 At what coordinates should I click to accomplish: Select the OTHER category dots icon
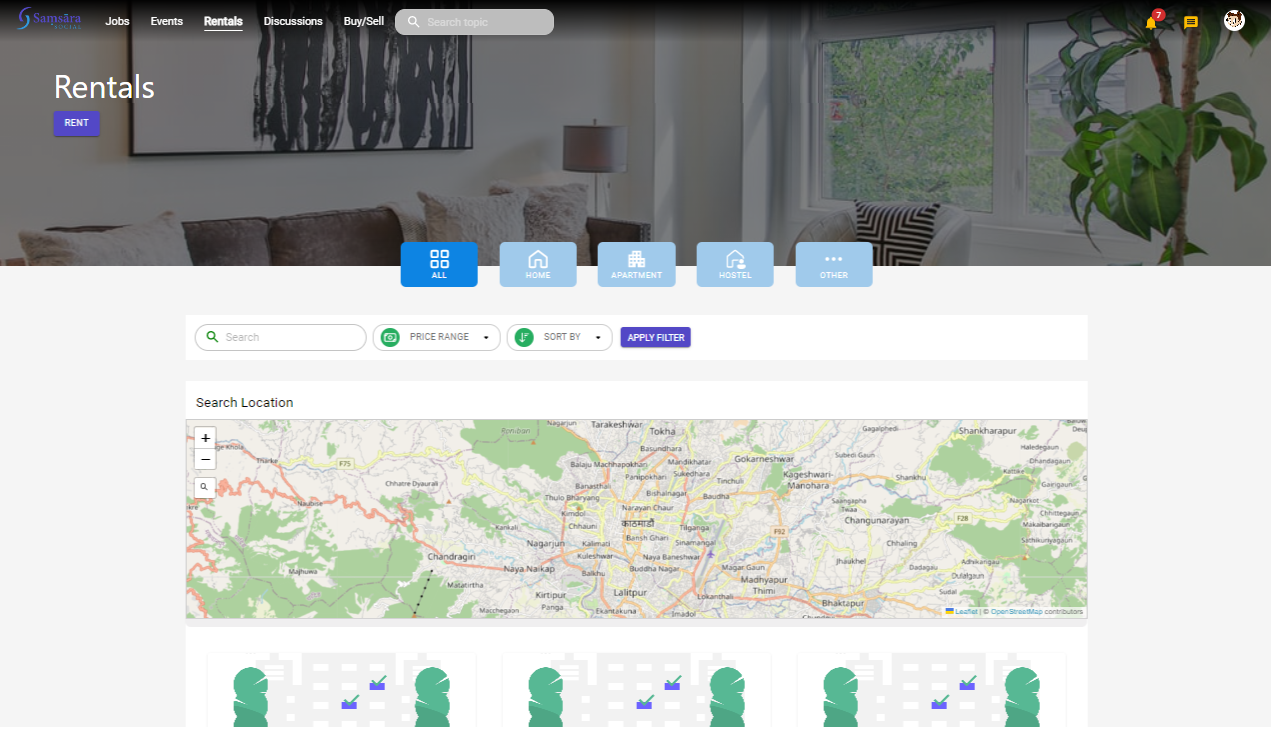pos(834,259)
